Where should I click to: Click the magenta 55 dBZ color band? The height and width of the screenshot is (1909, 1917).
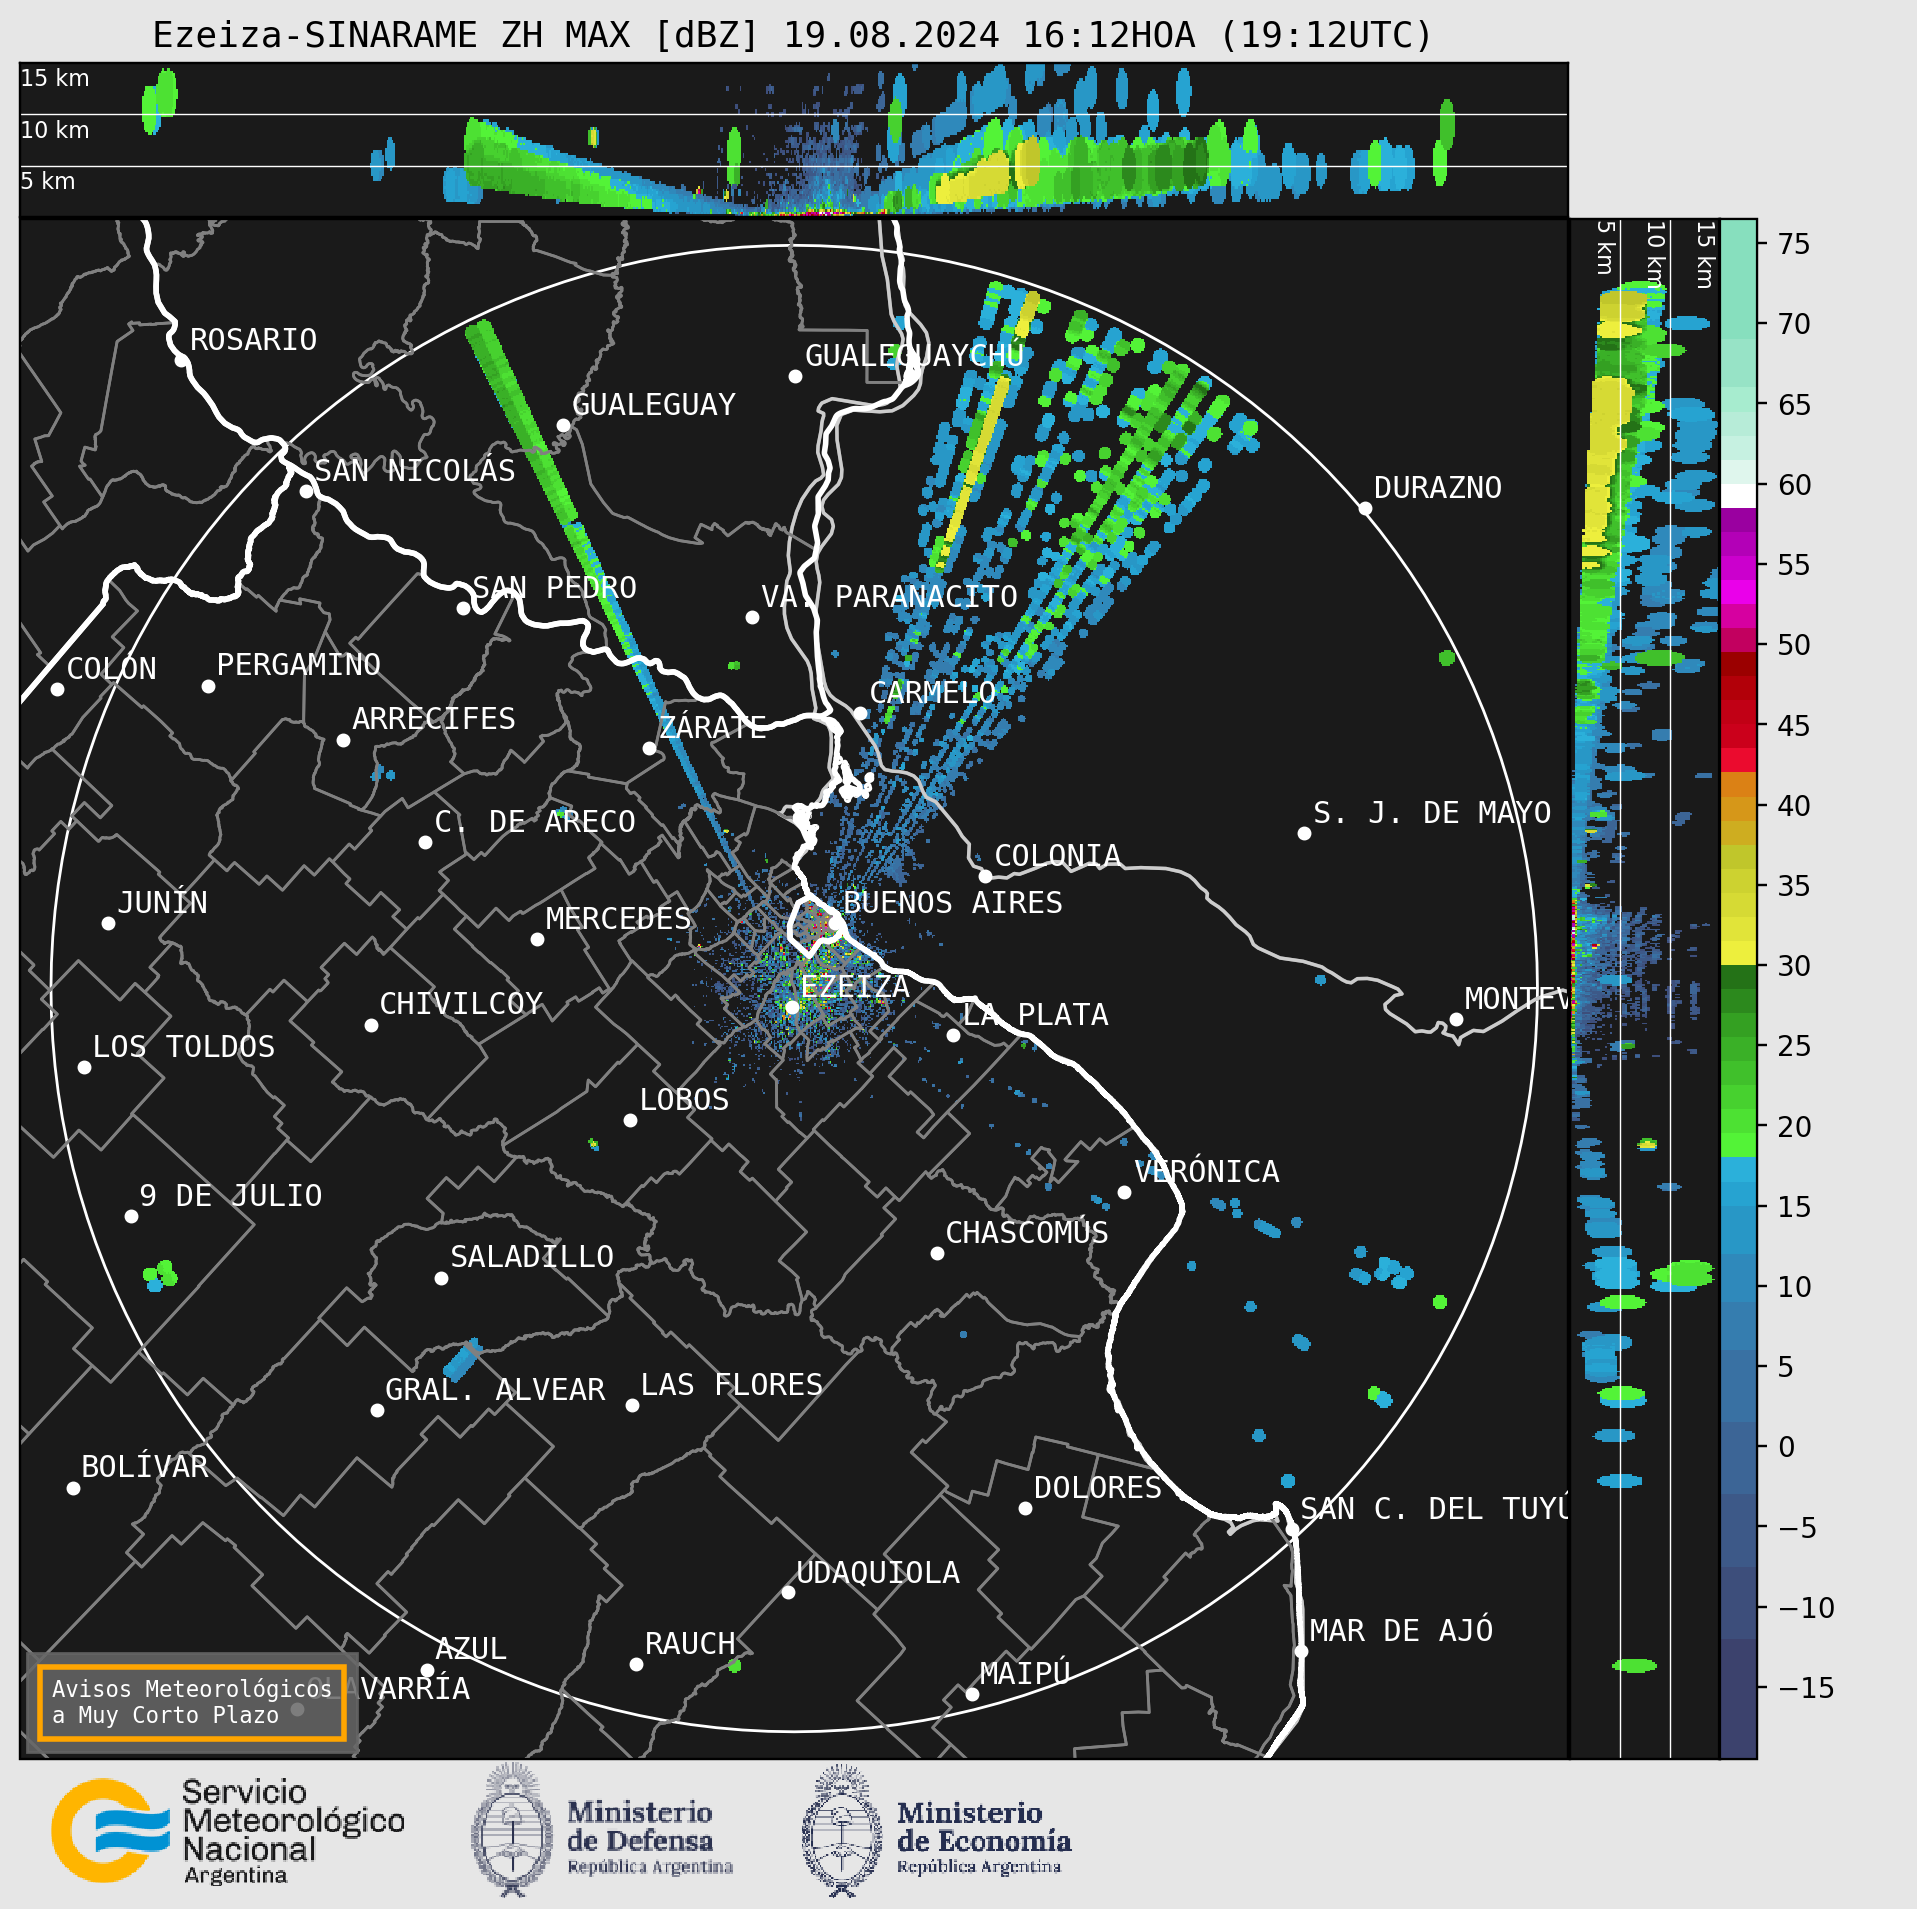point(1738,566)
